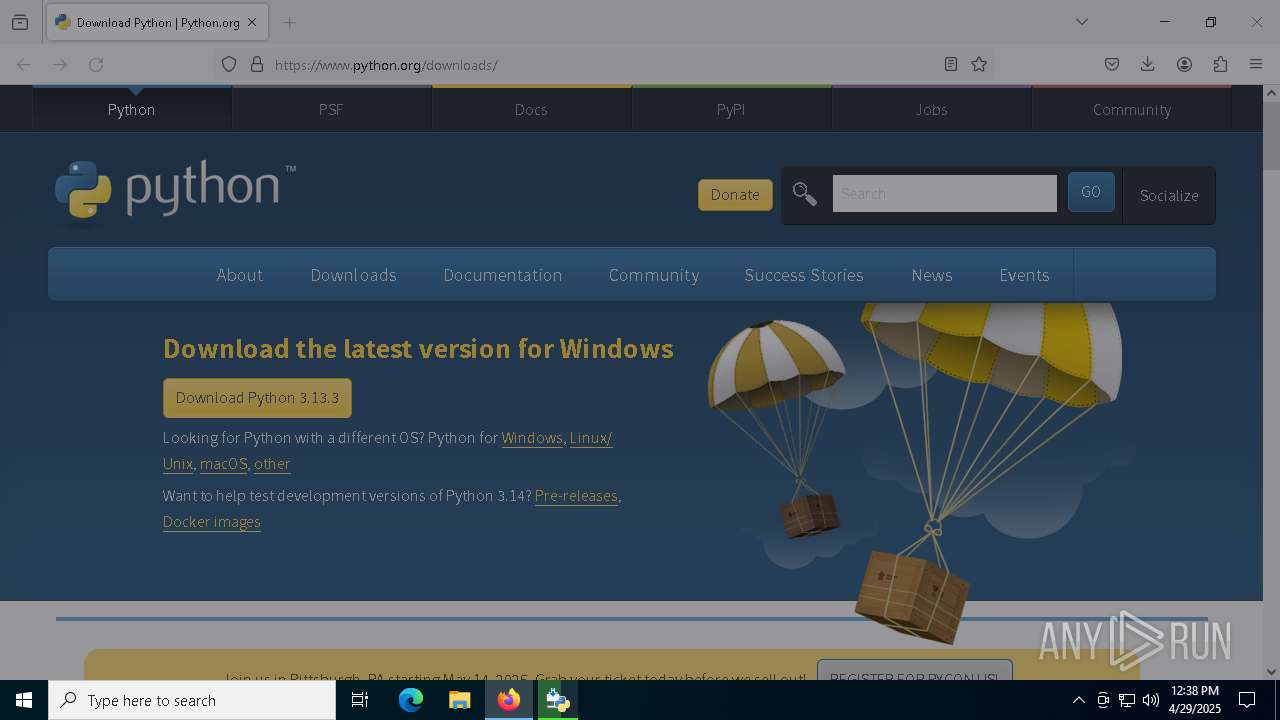Open the Downloads navigation menu

(354, 275)
